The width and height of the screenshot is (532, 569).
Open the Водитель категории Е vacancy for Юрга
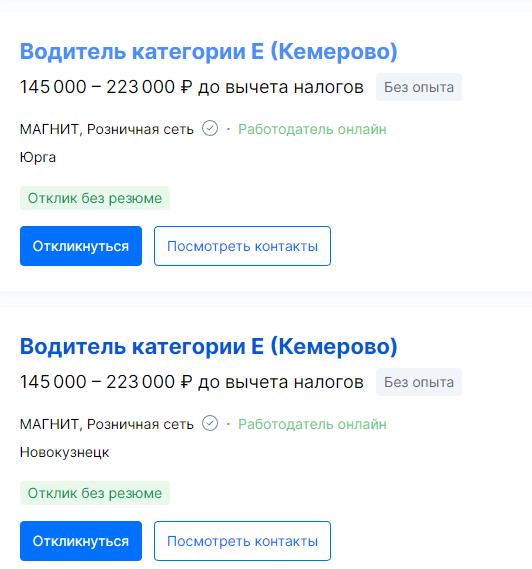209,52
